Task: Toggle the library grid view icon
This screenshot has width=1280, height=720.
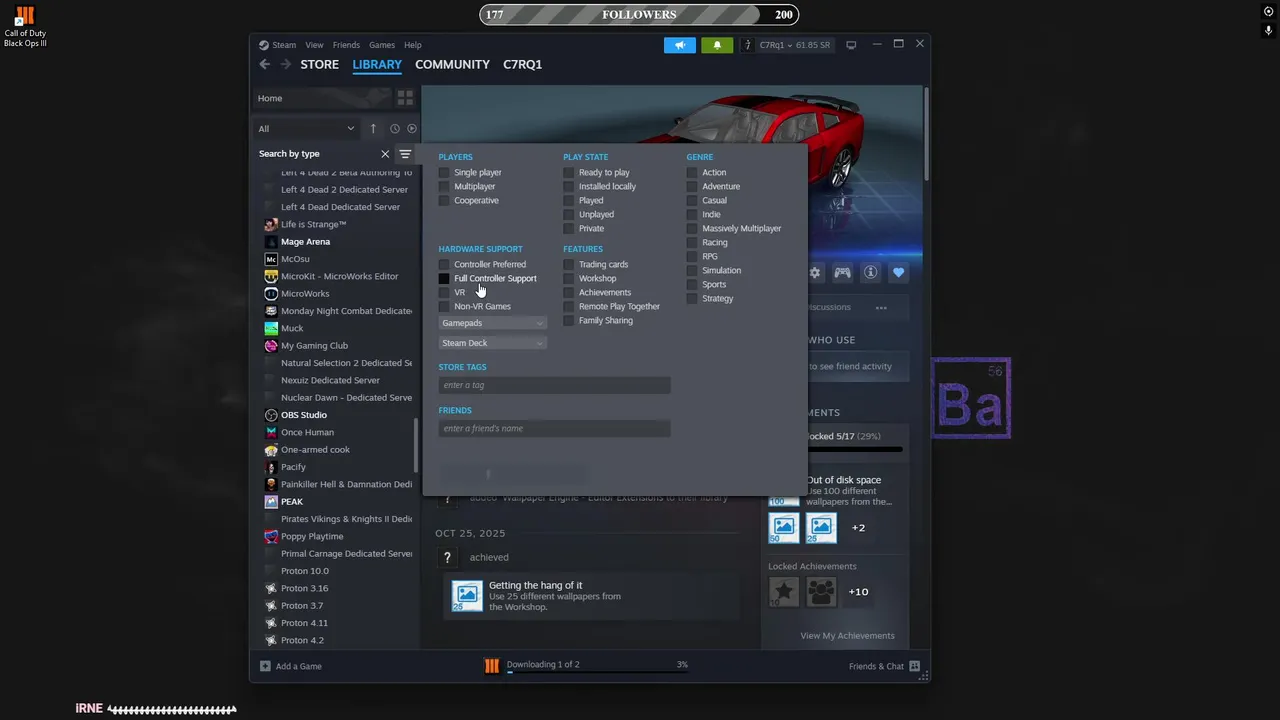Action: pos(405,98)
